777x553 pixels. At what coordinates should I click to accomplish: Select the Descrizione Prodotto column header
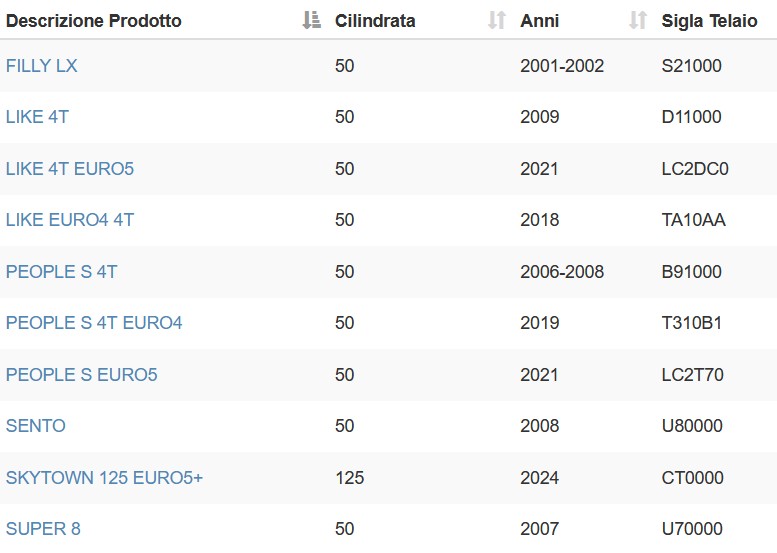(x=94, y=21)
